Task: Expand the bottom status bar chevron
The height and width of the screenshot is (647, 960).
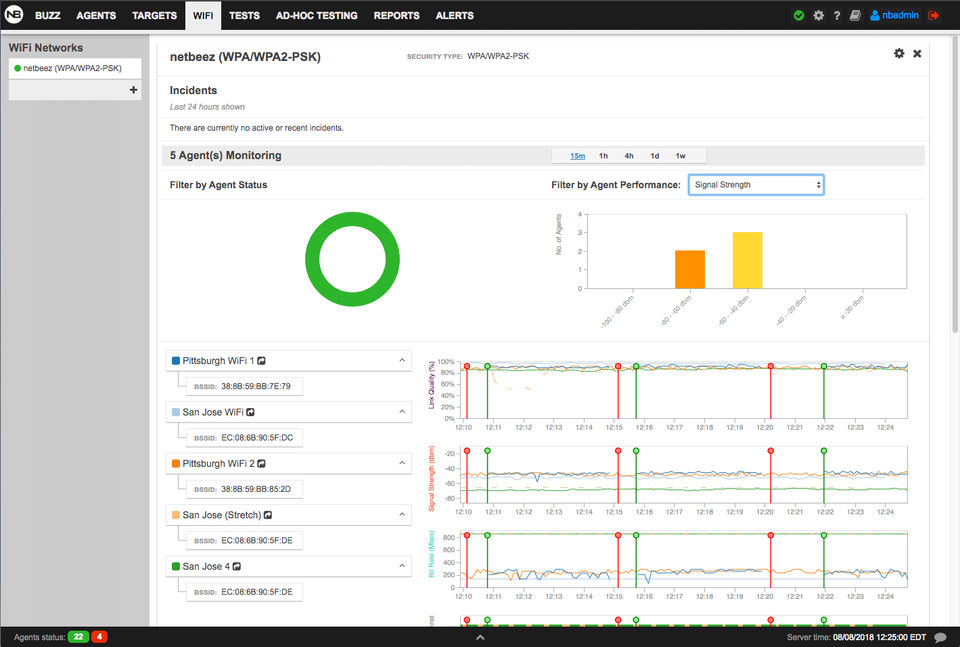Action: [x=481, y=637]
